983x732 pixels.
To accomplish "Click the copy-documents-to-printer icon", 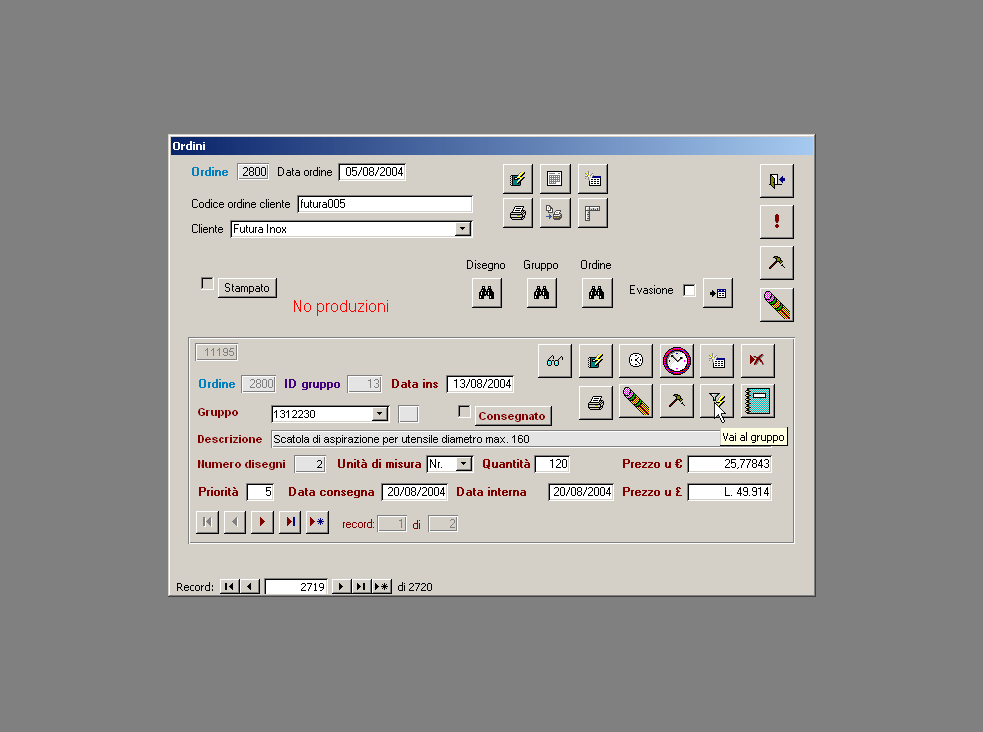I will pyautogui.click(x=555, y=213).
